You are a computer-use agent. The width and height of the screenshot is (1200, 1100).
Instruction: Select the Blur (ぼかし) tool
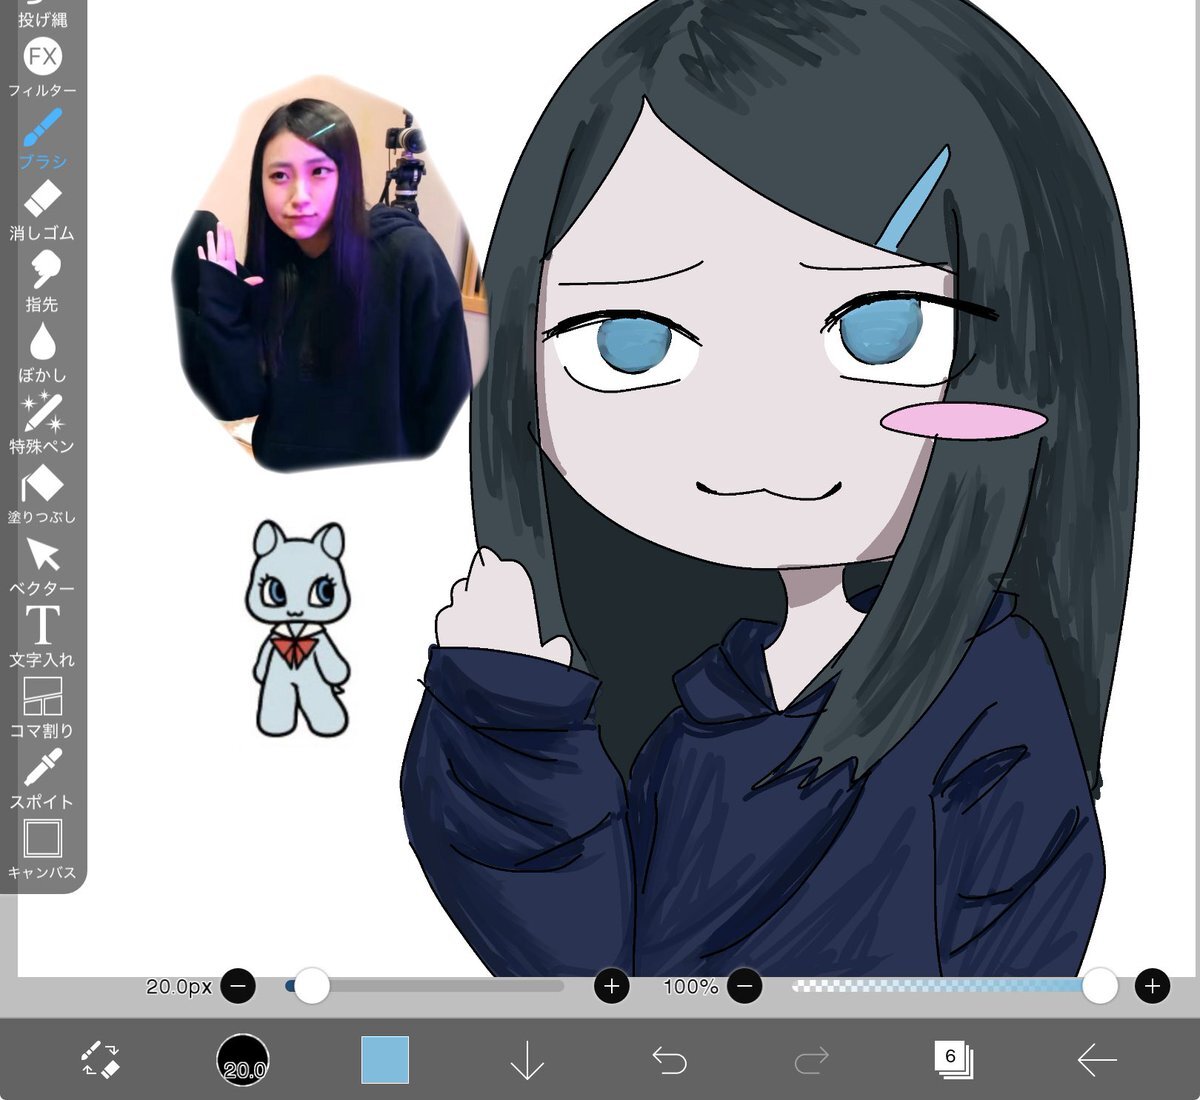pos(42,353)
